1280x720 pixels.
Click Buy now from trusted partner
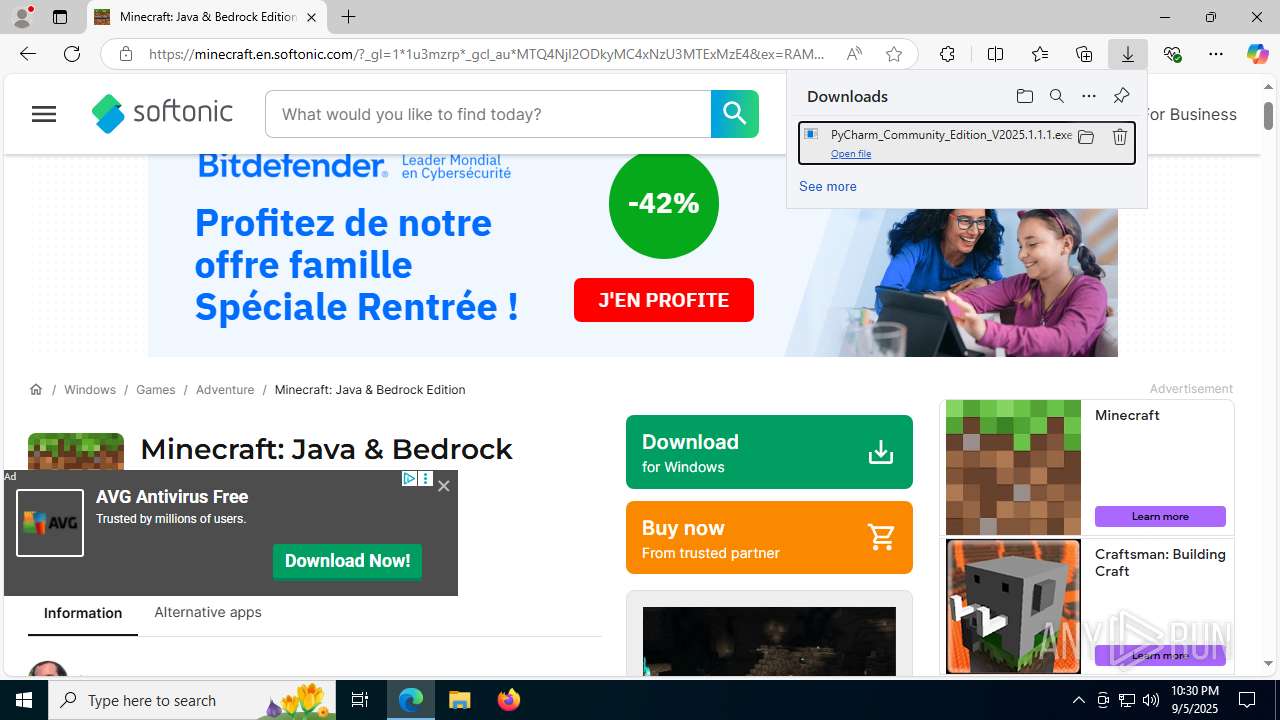pos(769,538)
